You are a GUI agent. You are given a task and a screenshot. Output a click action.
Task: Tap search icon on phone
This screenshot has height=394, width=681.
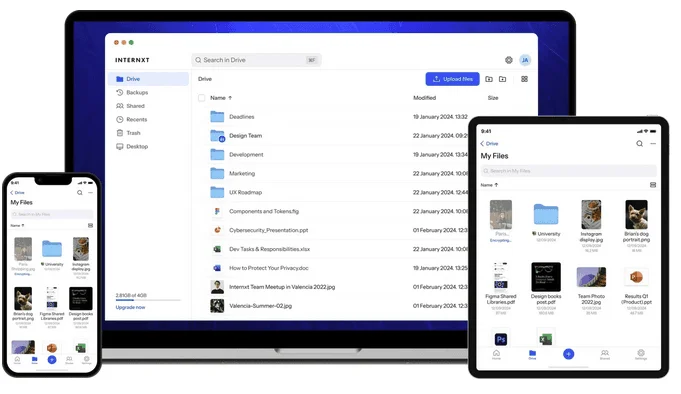[79, 192]
